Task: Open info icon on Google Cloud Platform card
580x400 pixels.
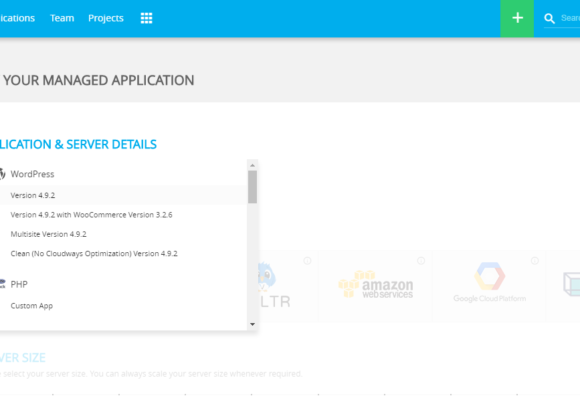Action: [535, 260]
